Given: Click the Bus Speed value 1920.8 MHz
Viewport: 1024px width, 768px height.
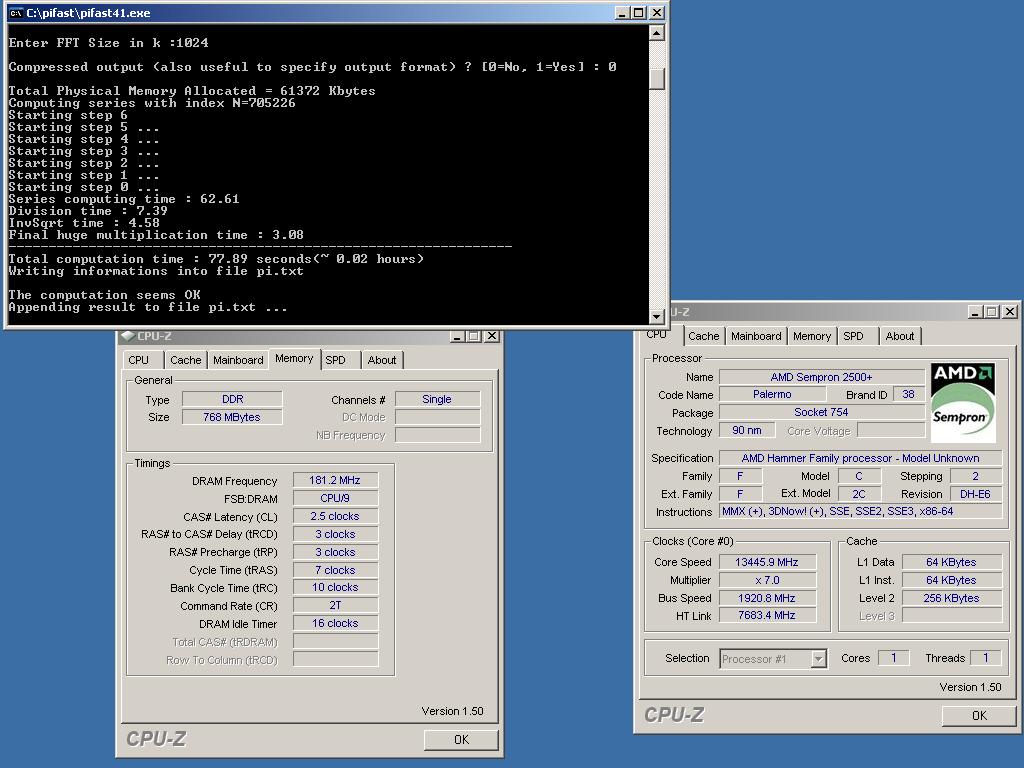Looking at the screenshot, I should point(767,598).
